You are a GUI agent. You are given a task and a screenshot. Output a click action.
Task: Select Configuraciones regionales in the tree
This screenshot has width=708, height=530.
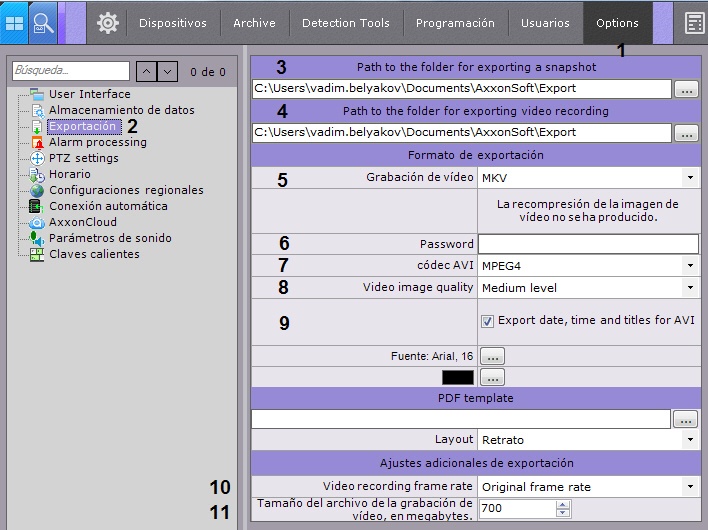point(126,191)
